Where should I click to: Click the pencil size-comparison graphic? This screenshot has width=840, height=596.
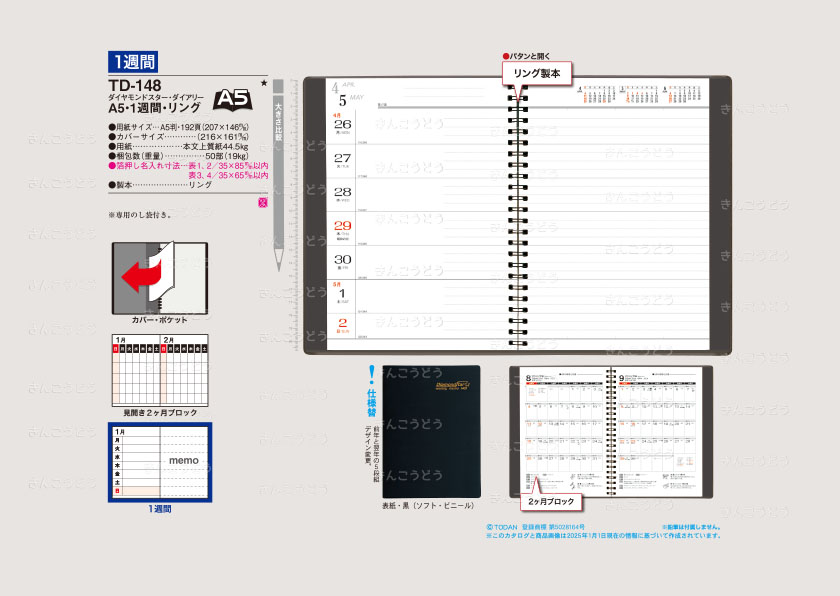coord(278,175)
